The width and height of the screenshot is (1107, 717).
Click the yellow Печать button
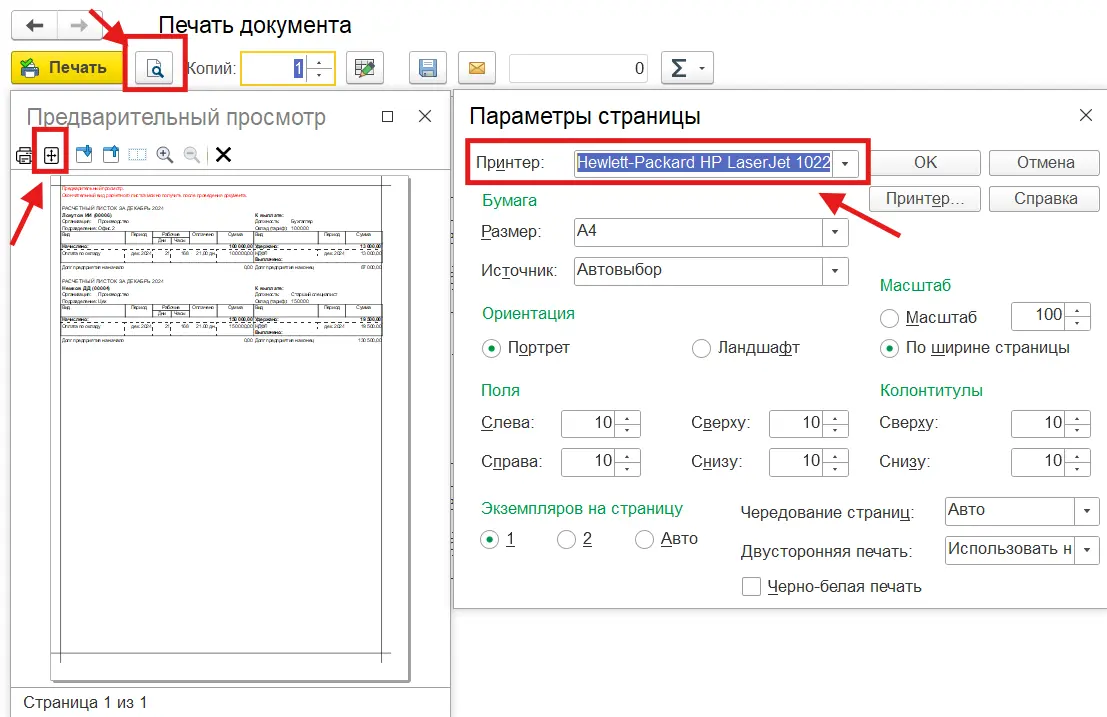pos(65,68)
